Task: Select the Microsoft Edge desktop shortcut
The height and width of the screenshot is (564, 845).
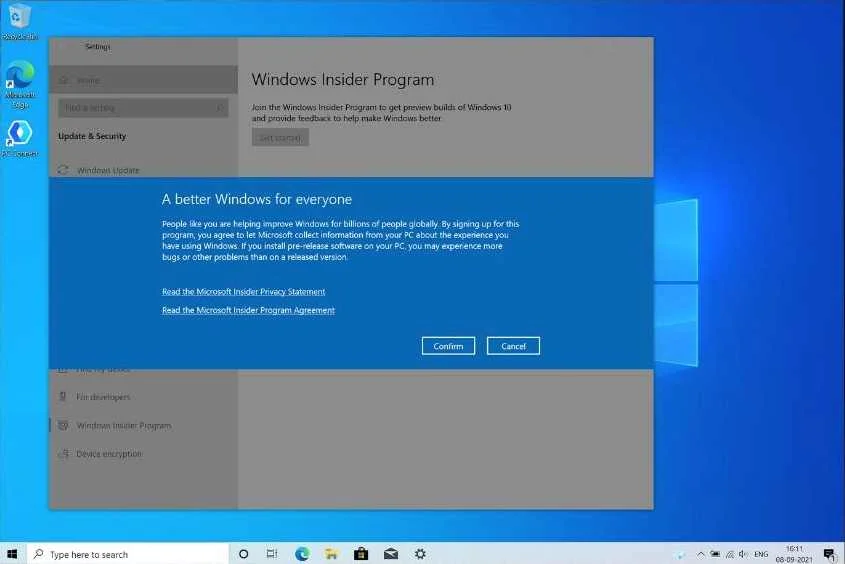Action: coord(20,84)
